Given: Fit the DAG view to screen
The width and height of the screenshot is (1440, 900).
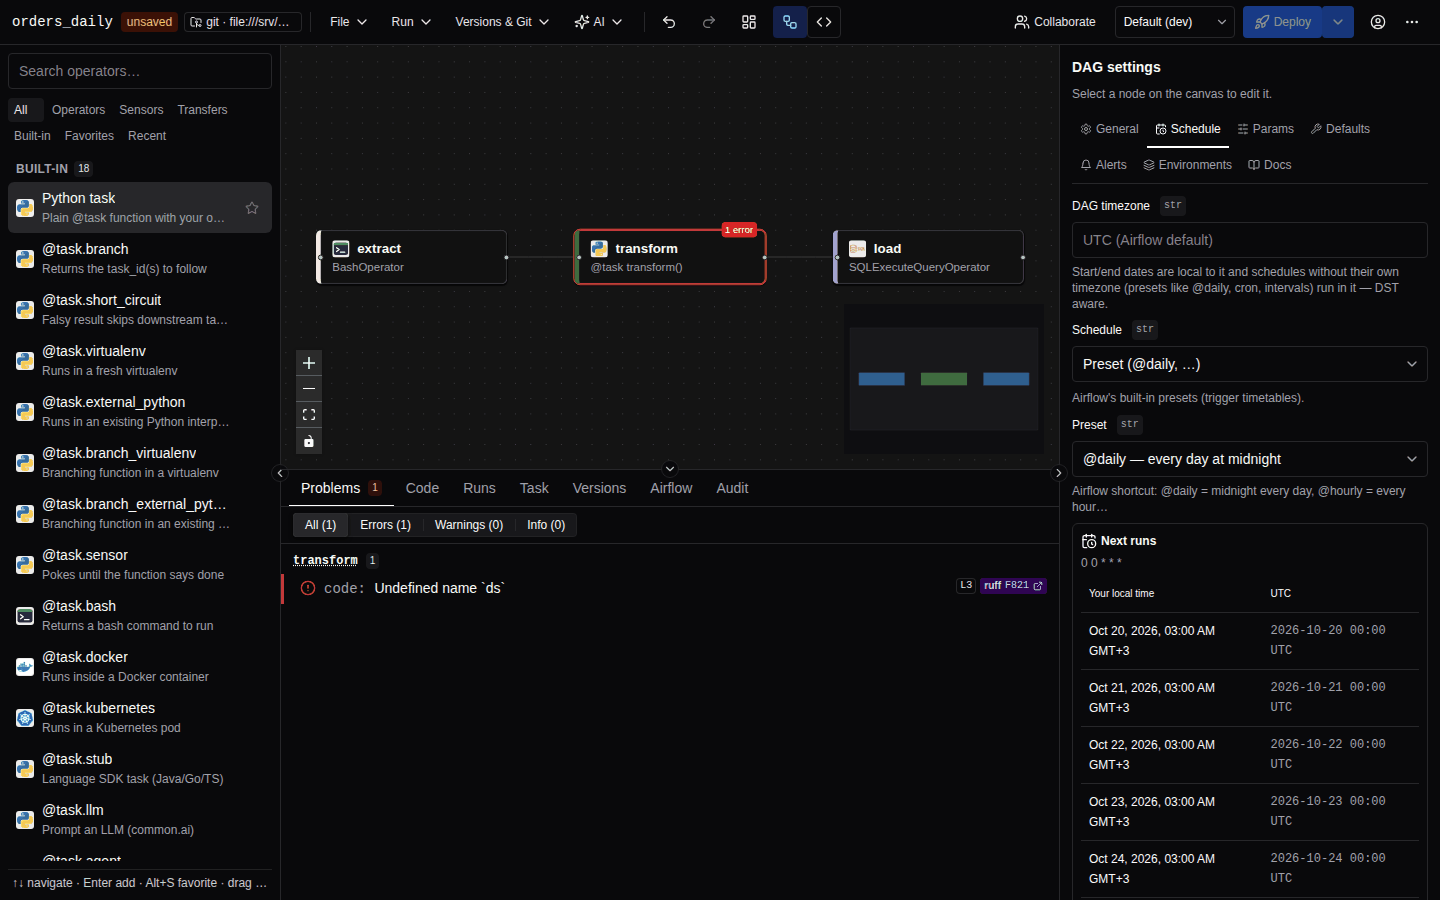Looking at the screenshot, I should (309, 415).
